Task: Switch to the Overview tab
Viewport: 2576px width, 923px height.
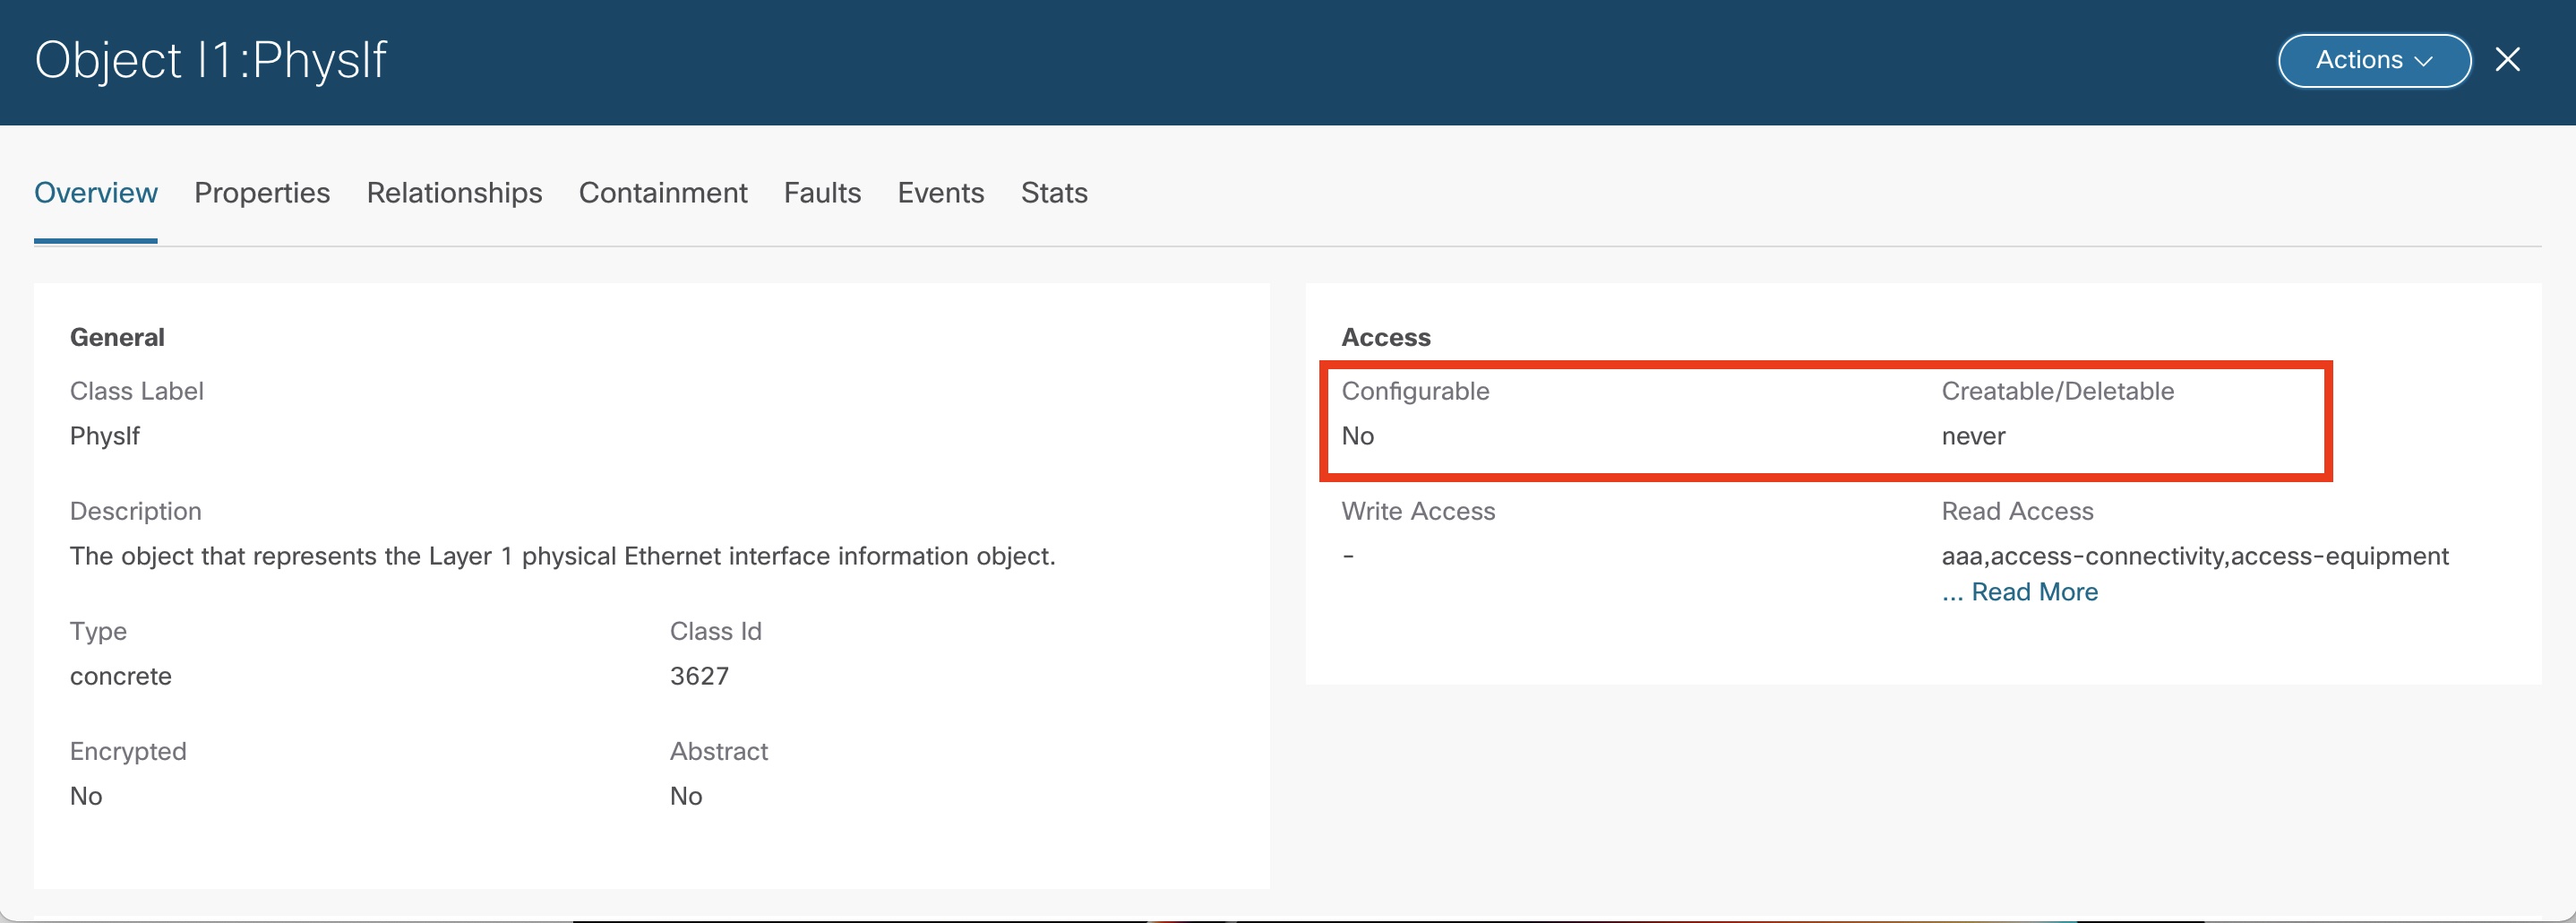Action: click(96, 193)
